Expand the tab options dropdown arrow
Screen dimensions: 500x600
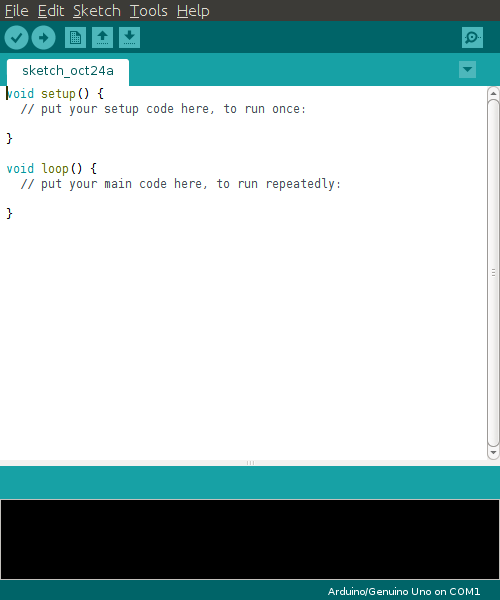[x=467, y=70]
